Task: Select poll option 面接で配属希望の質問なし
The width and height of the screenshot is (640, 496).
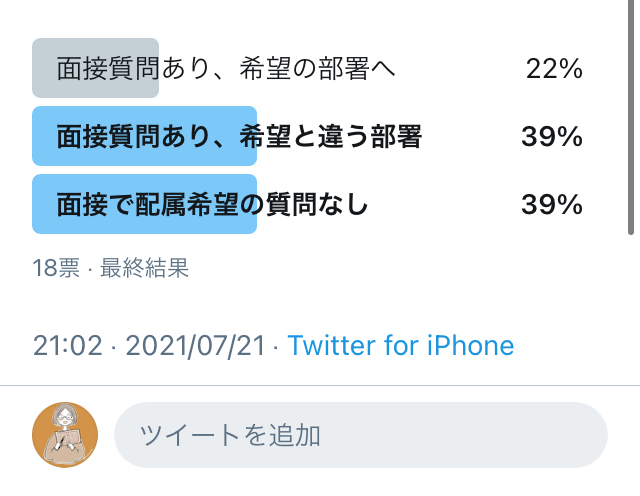Action: pyautogui.click(x=213, y=205)
